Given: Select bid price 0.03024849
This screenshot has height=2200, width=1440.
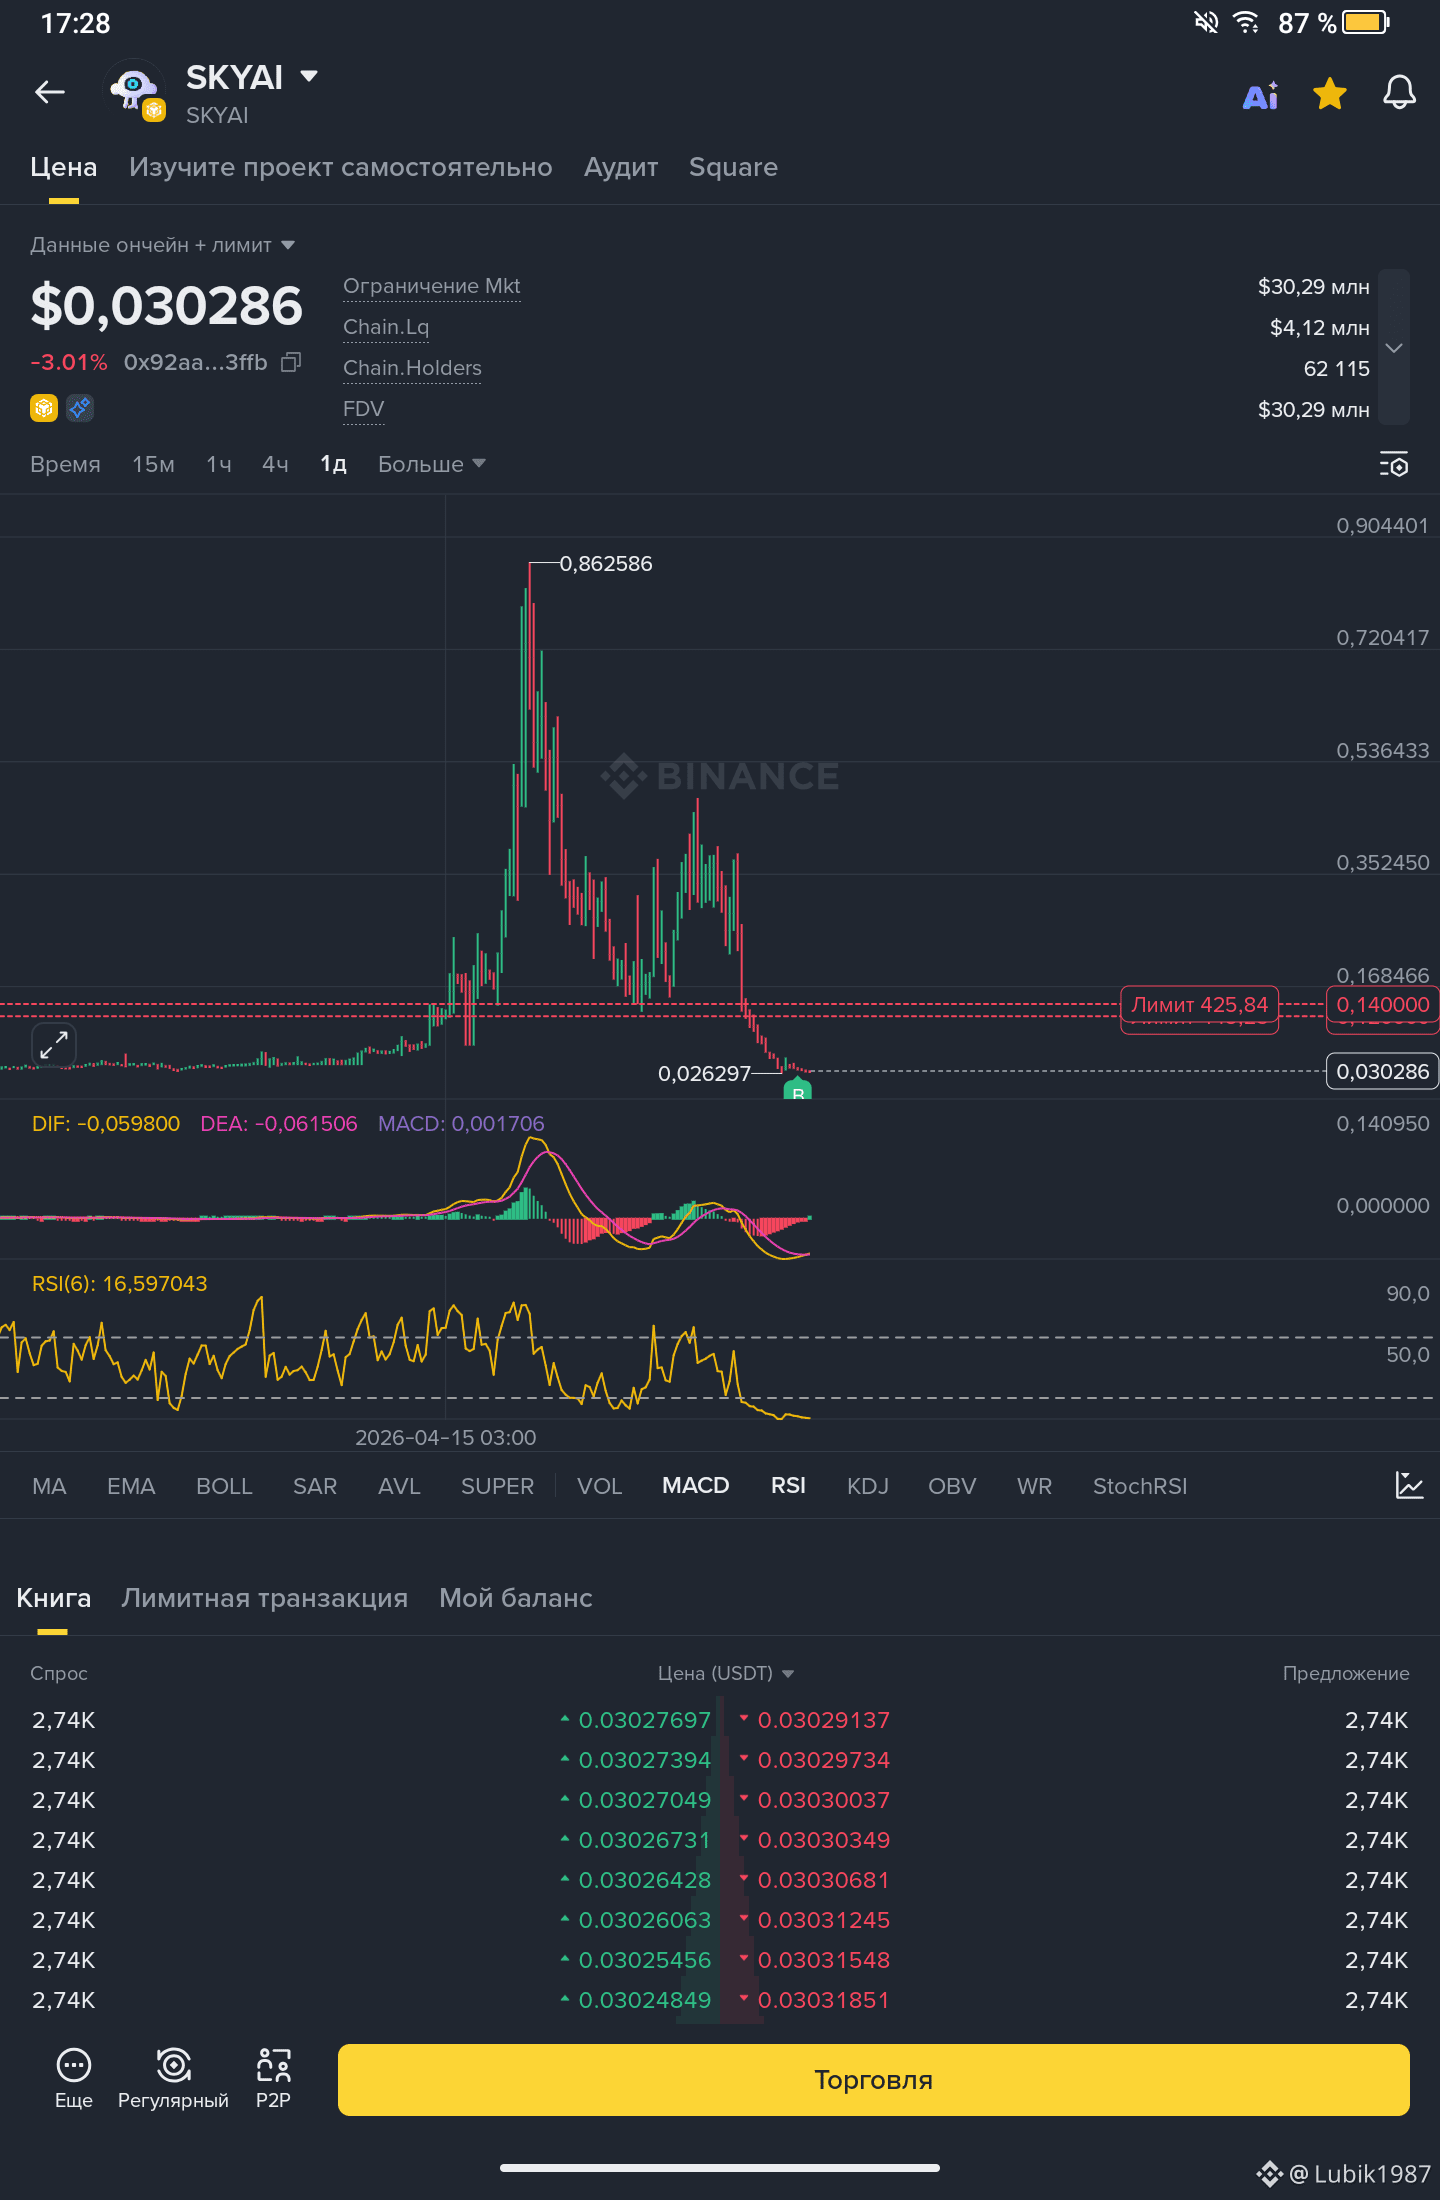Looking at the screenshot, I should [645, 2000].
